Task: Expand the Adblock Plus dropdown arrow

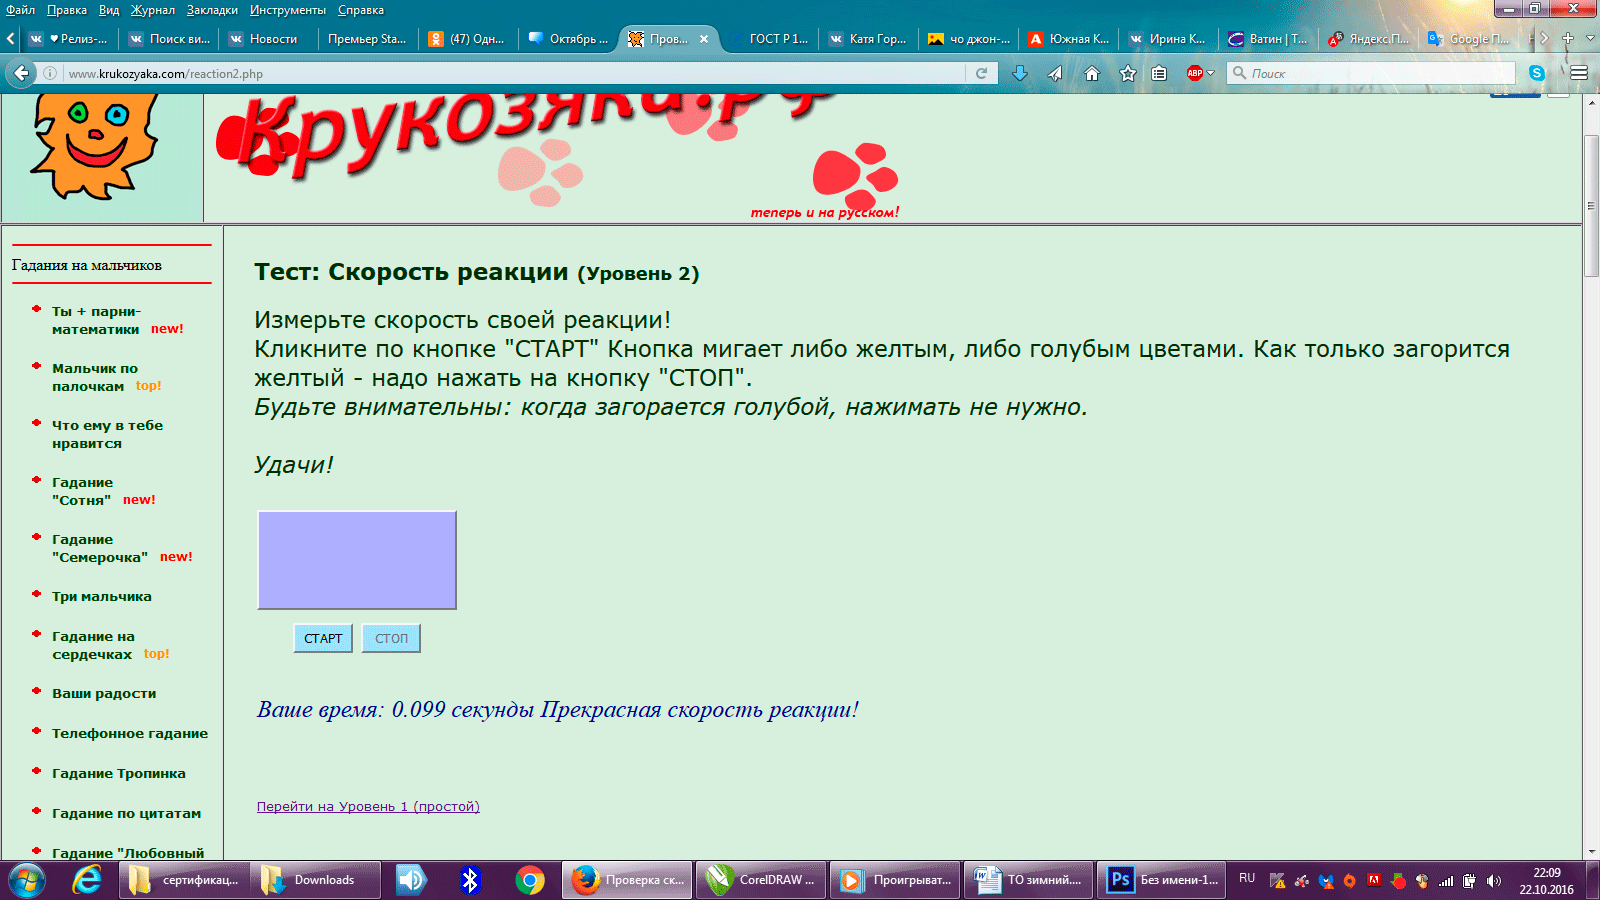Action: [x=1210, y=73]
